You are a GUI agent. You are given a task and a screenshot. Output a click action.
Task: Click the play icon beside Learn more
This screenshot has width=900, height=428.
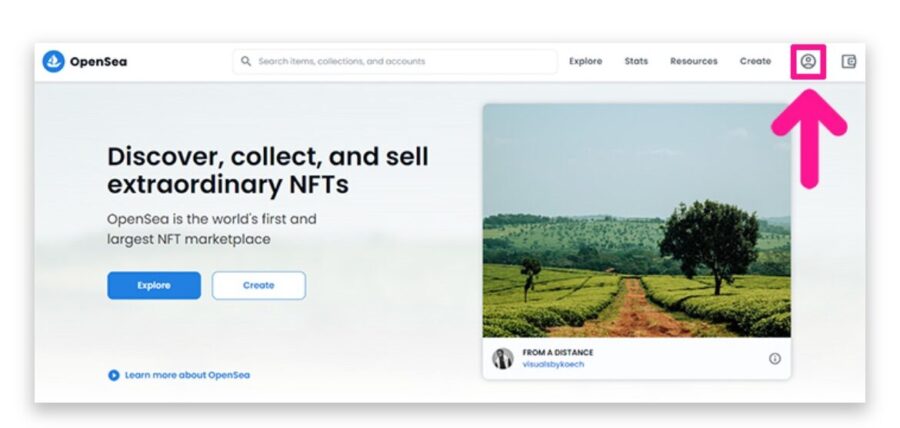click(x=114, y=375)
